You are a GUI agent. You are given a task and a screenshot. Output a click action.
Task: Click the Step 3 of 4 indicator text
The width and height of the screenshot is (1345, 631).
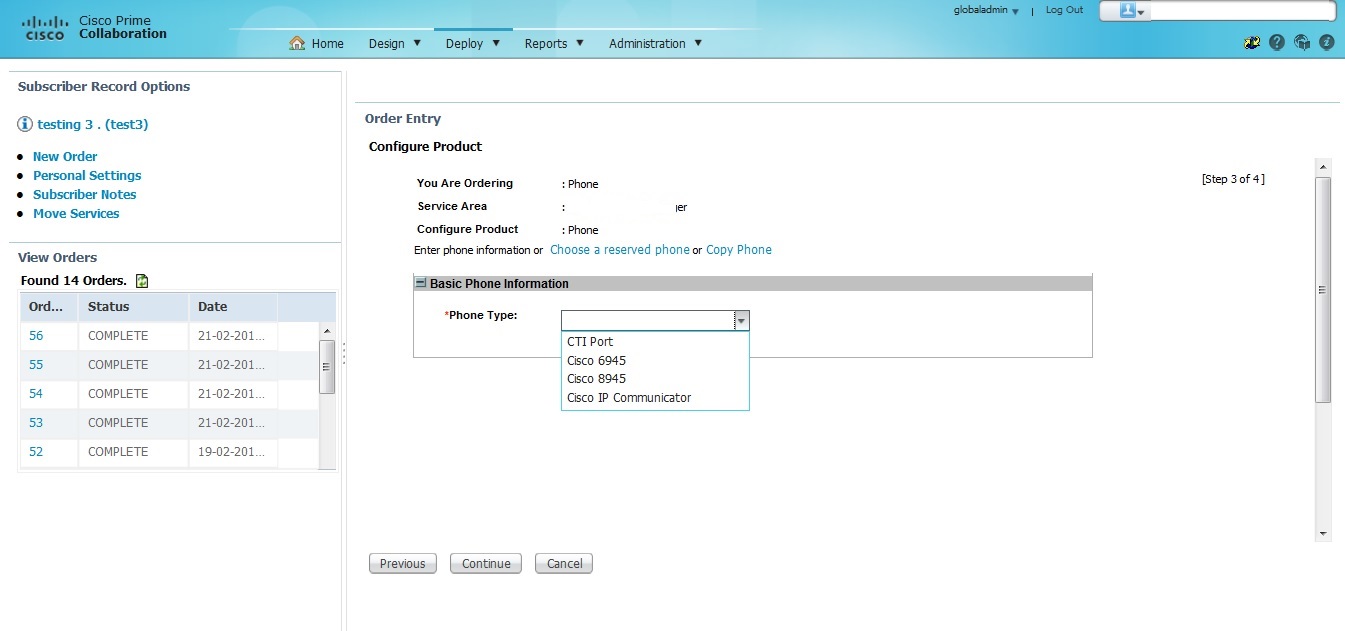pyautogui.click(x=1233, y=180)
